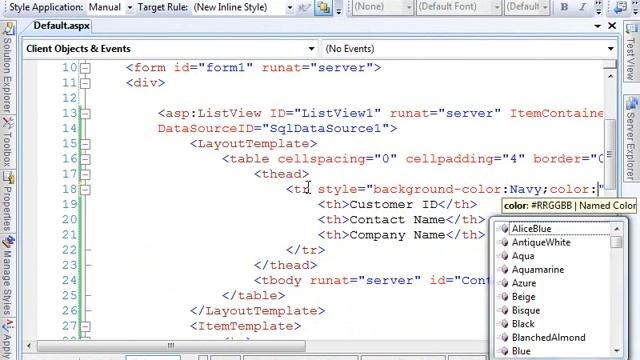Collapse the LayoutTemplate block at line 15

(85, 144)
